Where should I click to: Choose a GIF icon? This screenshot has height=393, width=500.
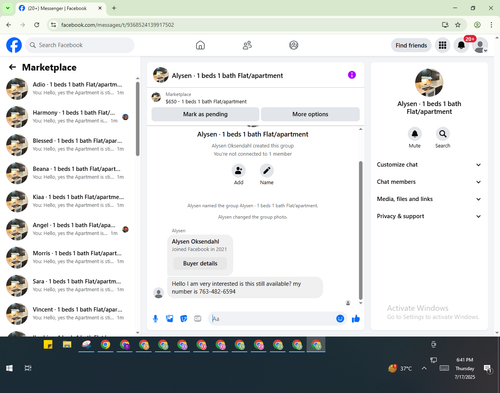coord(198,319)
